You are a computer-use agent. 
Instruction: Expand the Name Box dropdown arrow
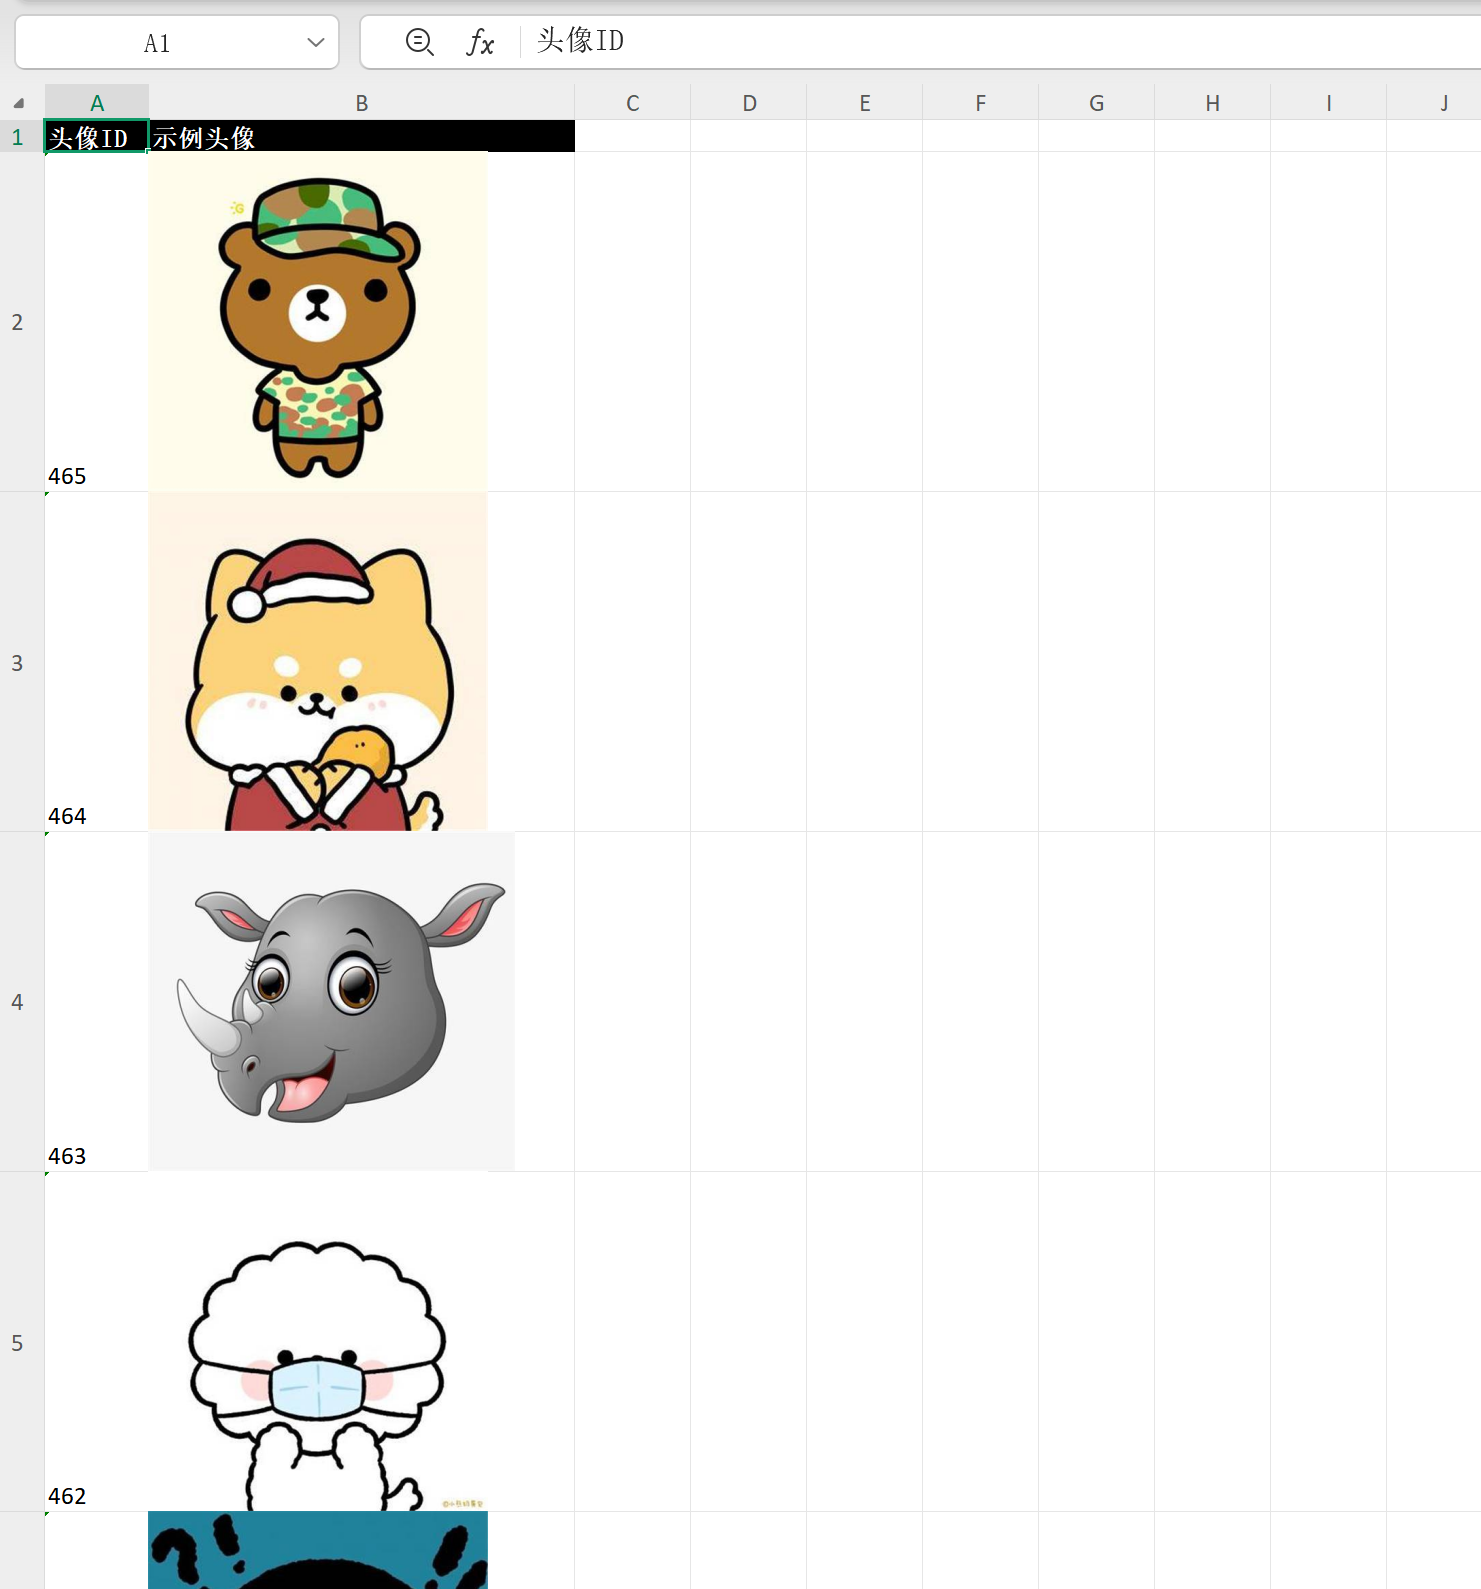(316, 42)
